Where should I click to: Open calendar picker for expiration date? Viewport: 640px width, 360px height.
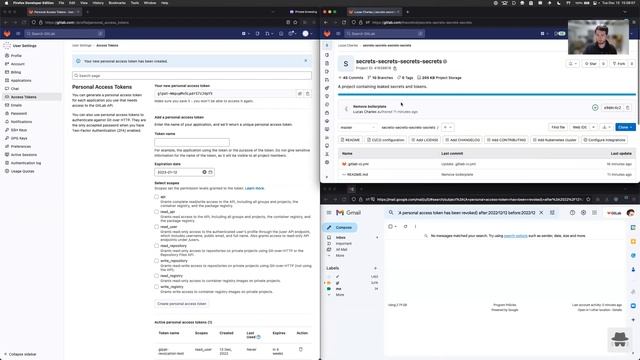(x=211, y=172)
